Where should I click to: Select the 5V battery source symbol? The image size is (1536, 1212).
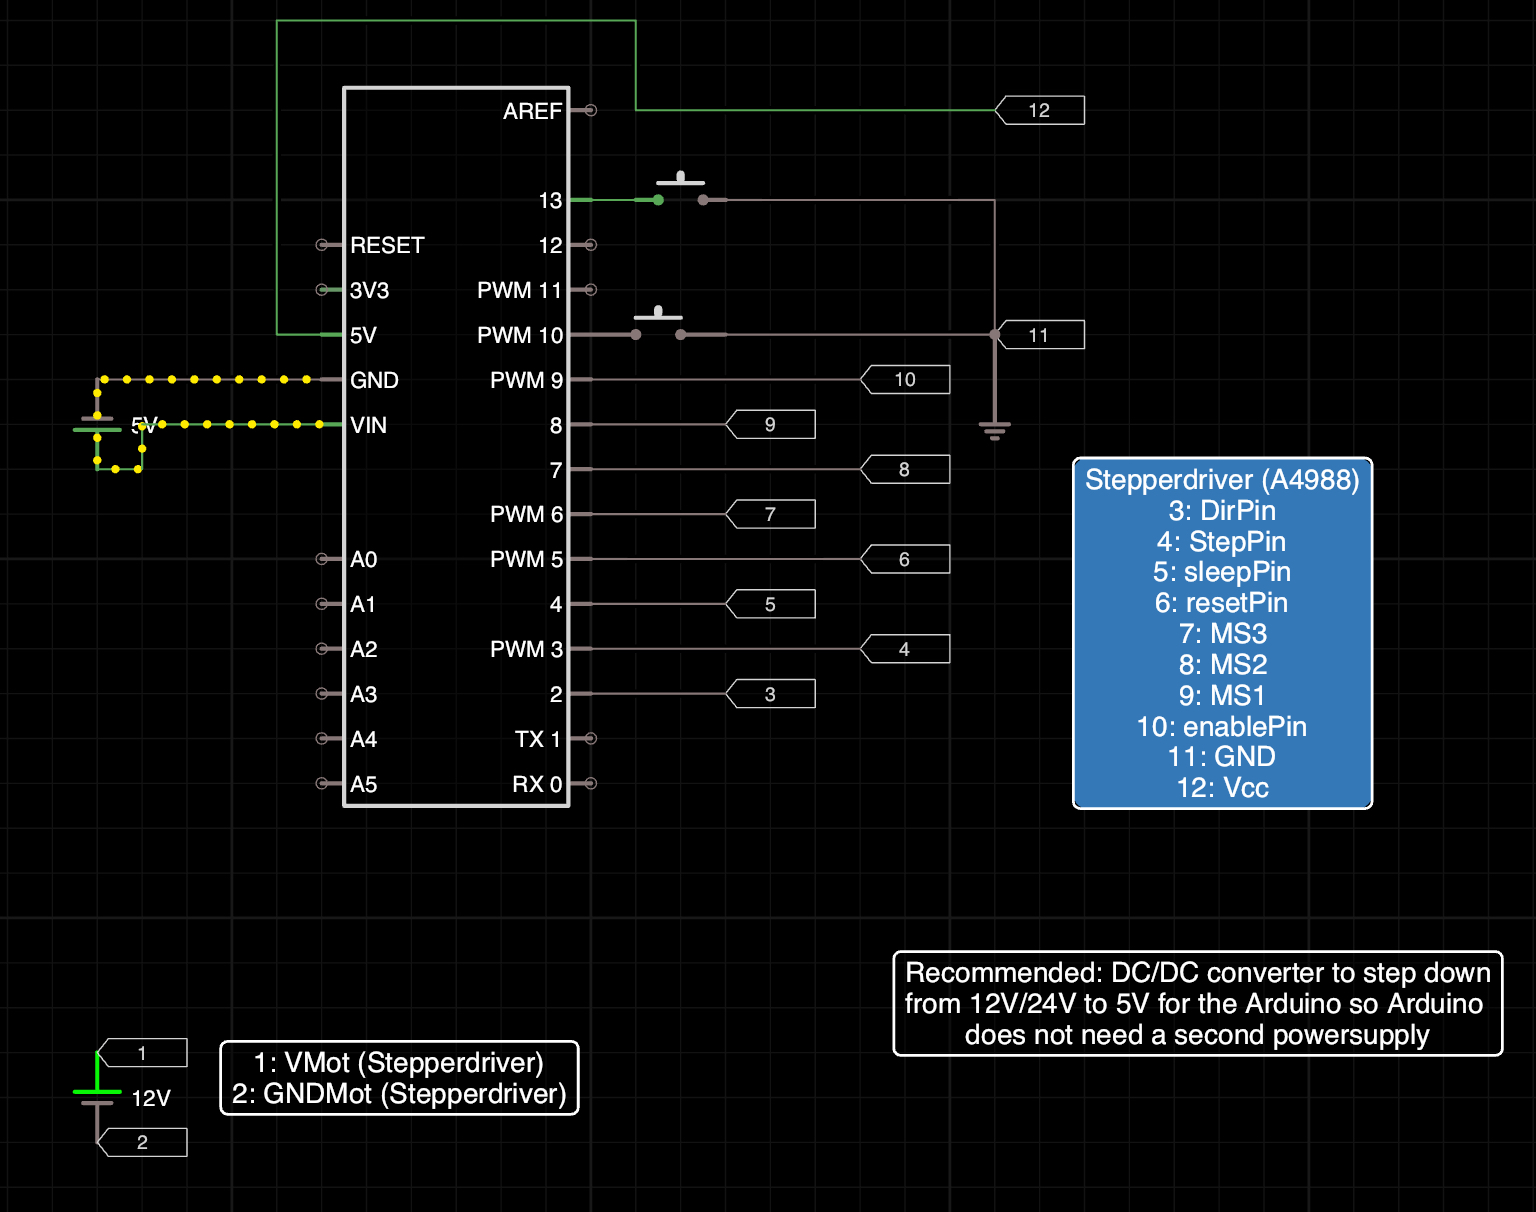click(97, 425)
